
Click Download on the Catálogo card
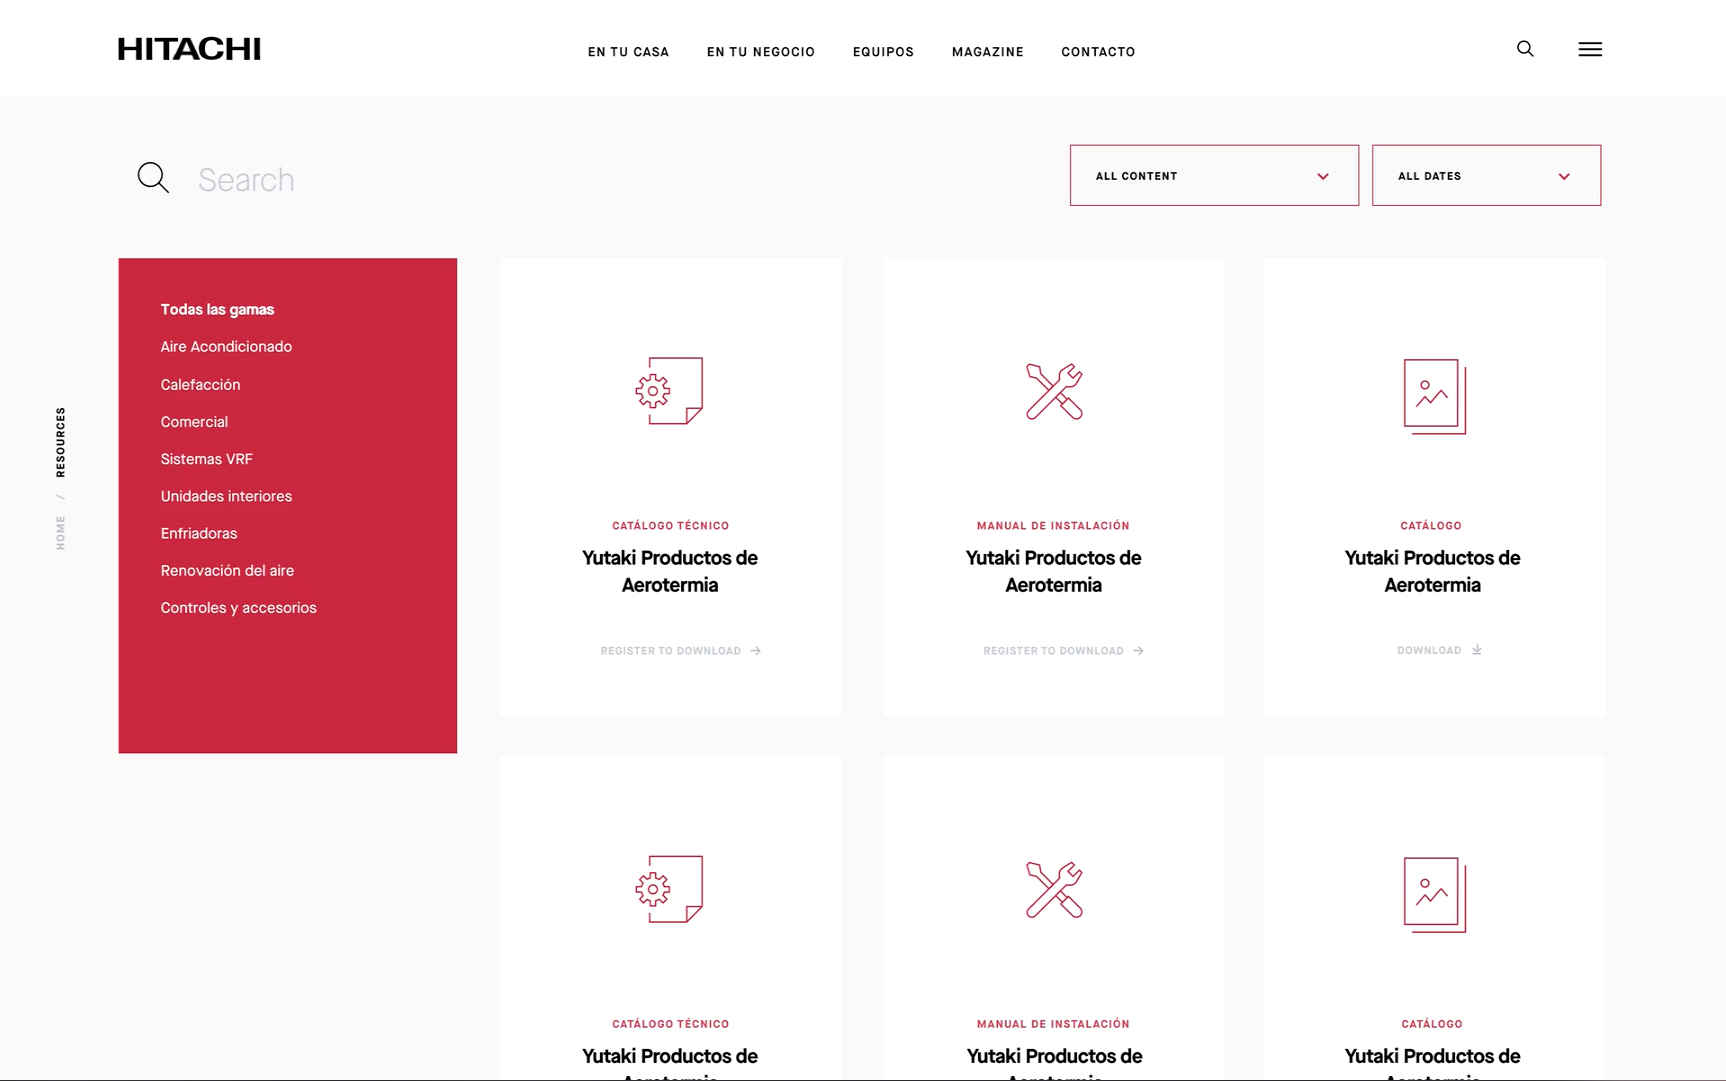tap(1439, 650)
